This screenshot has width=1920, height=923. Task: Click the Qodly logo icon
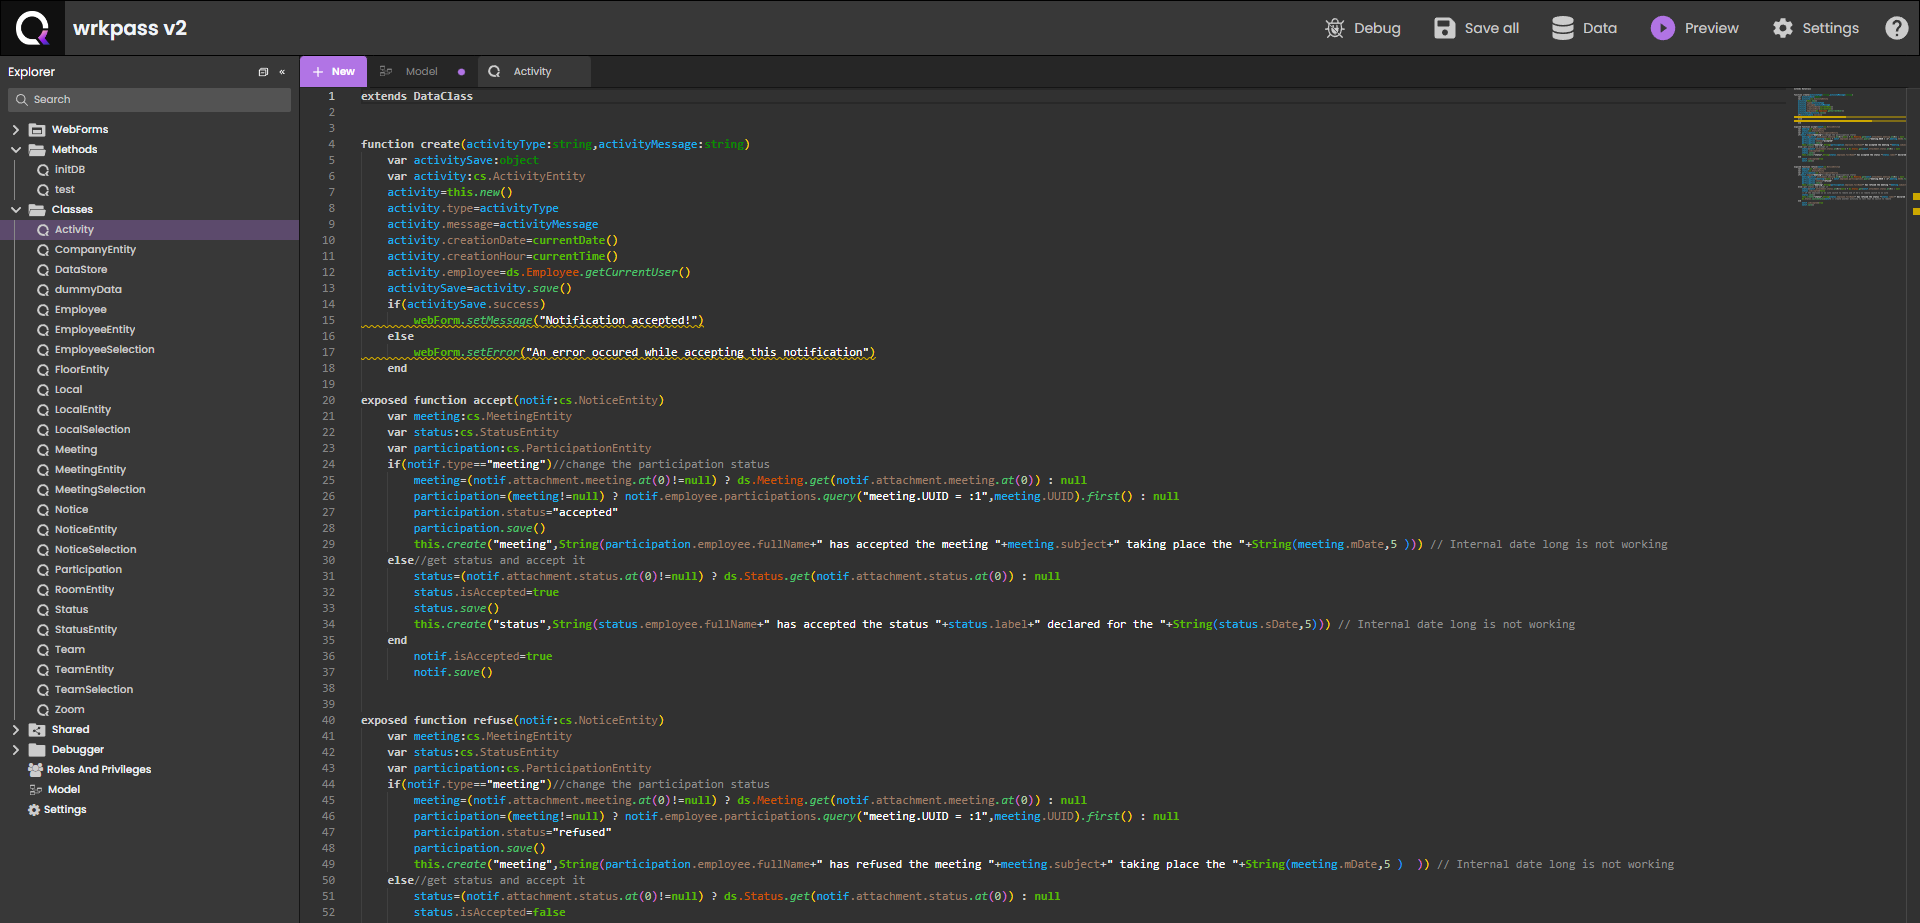click(x=32, y=28)
